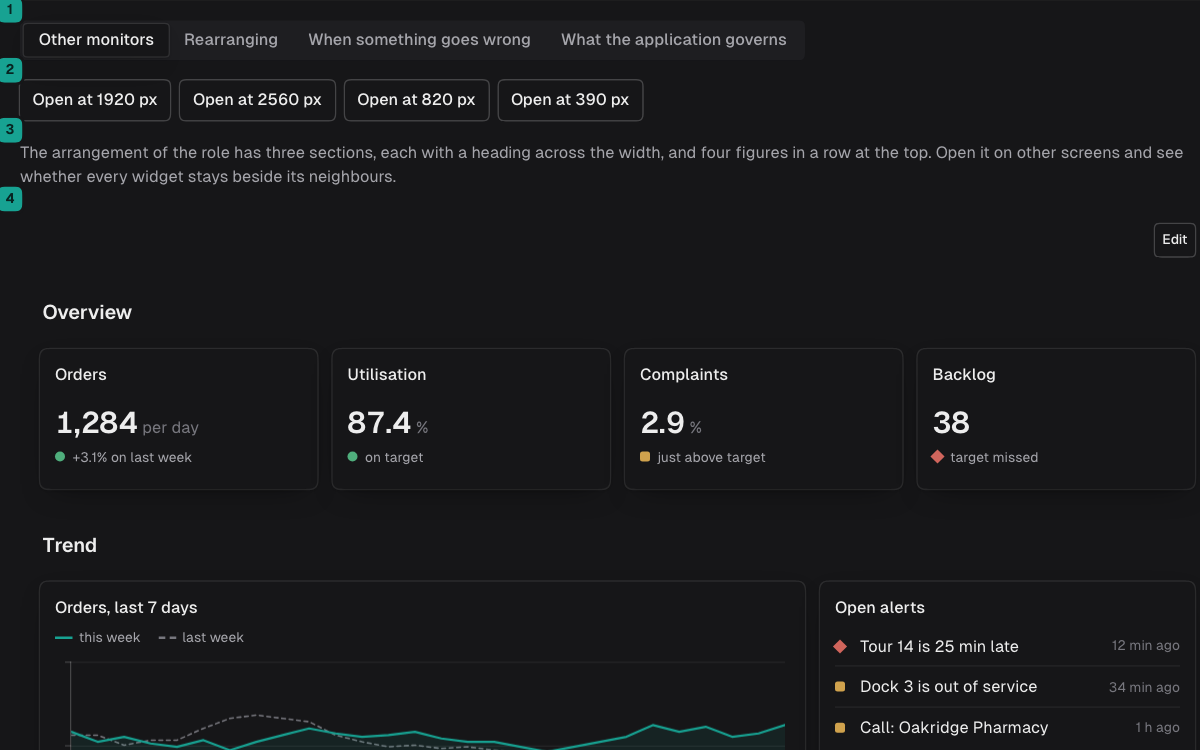Viewport: 1200px width, 750px height.
Task: Click the red diamond icon for Tour 14 alert
Action: [x=840, y=647]
